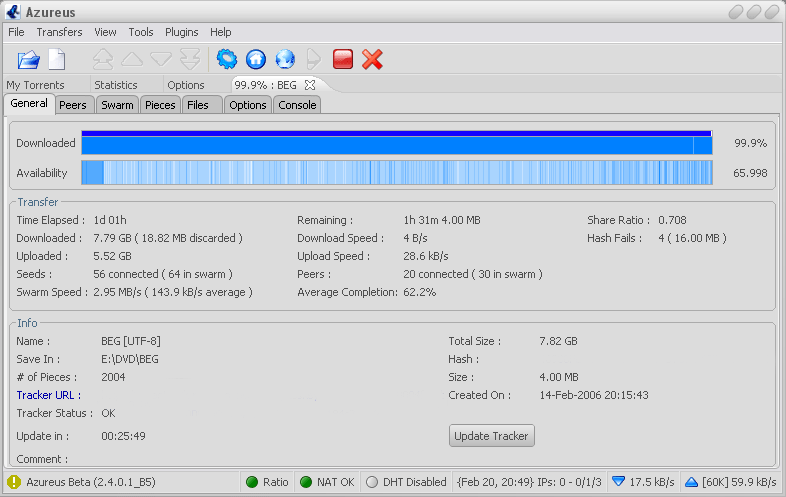Click the 99.9% downloaded value
Screen dimensions: 786x497
(x=750, y=143)
